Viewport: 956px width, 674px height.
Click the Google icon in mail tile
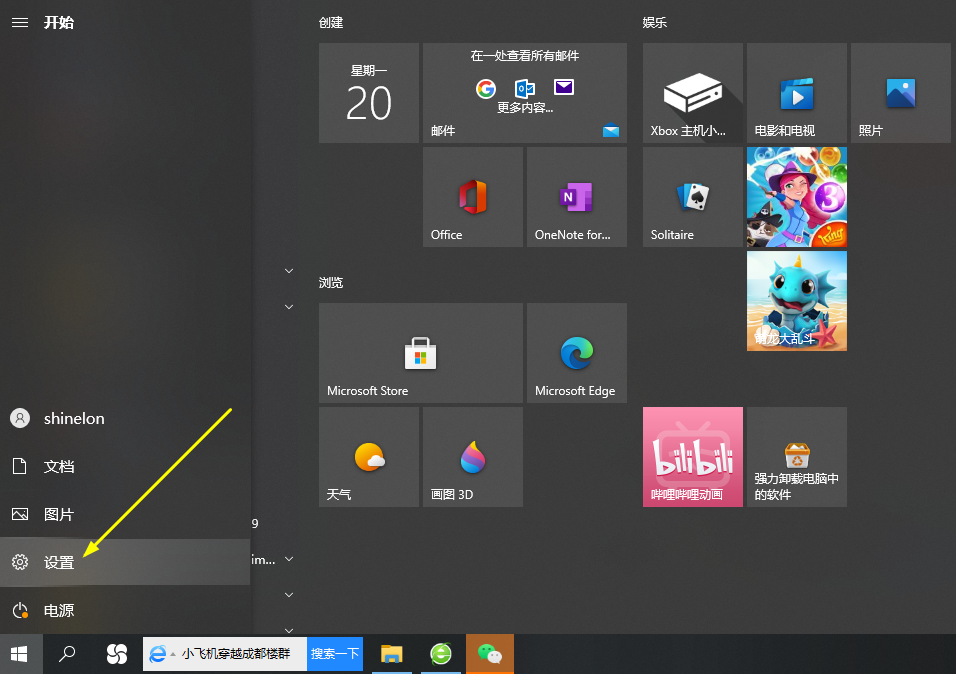click(x=486, y=89)
